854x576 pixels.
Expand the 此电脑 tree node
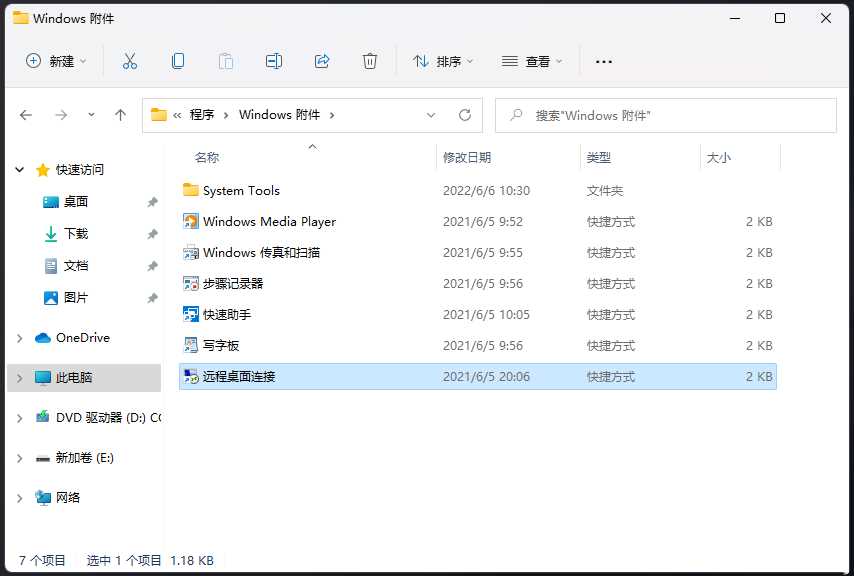tap(20, 378)
